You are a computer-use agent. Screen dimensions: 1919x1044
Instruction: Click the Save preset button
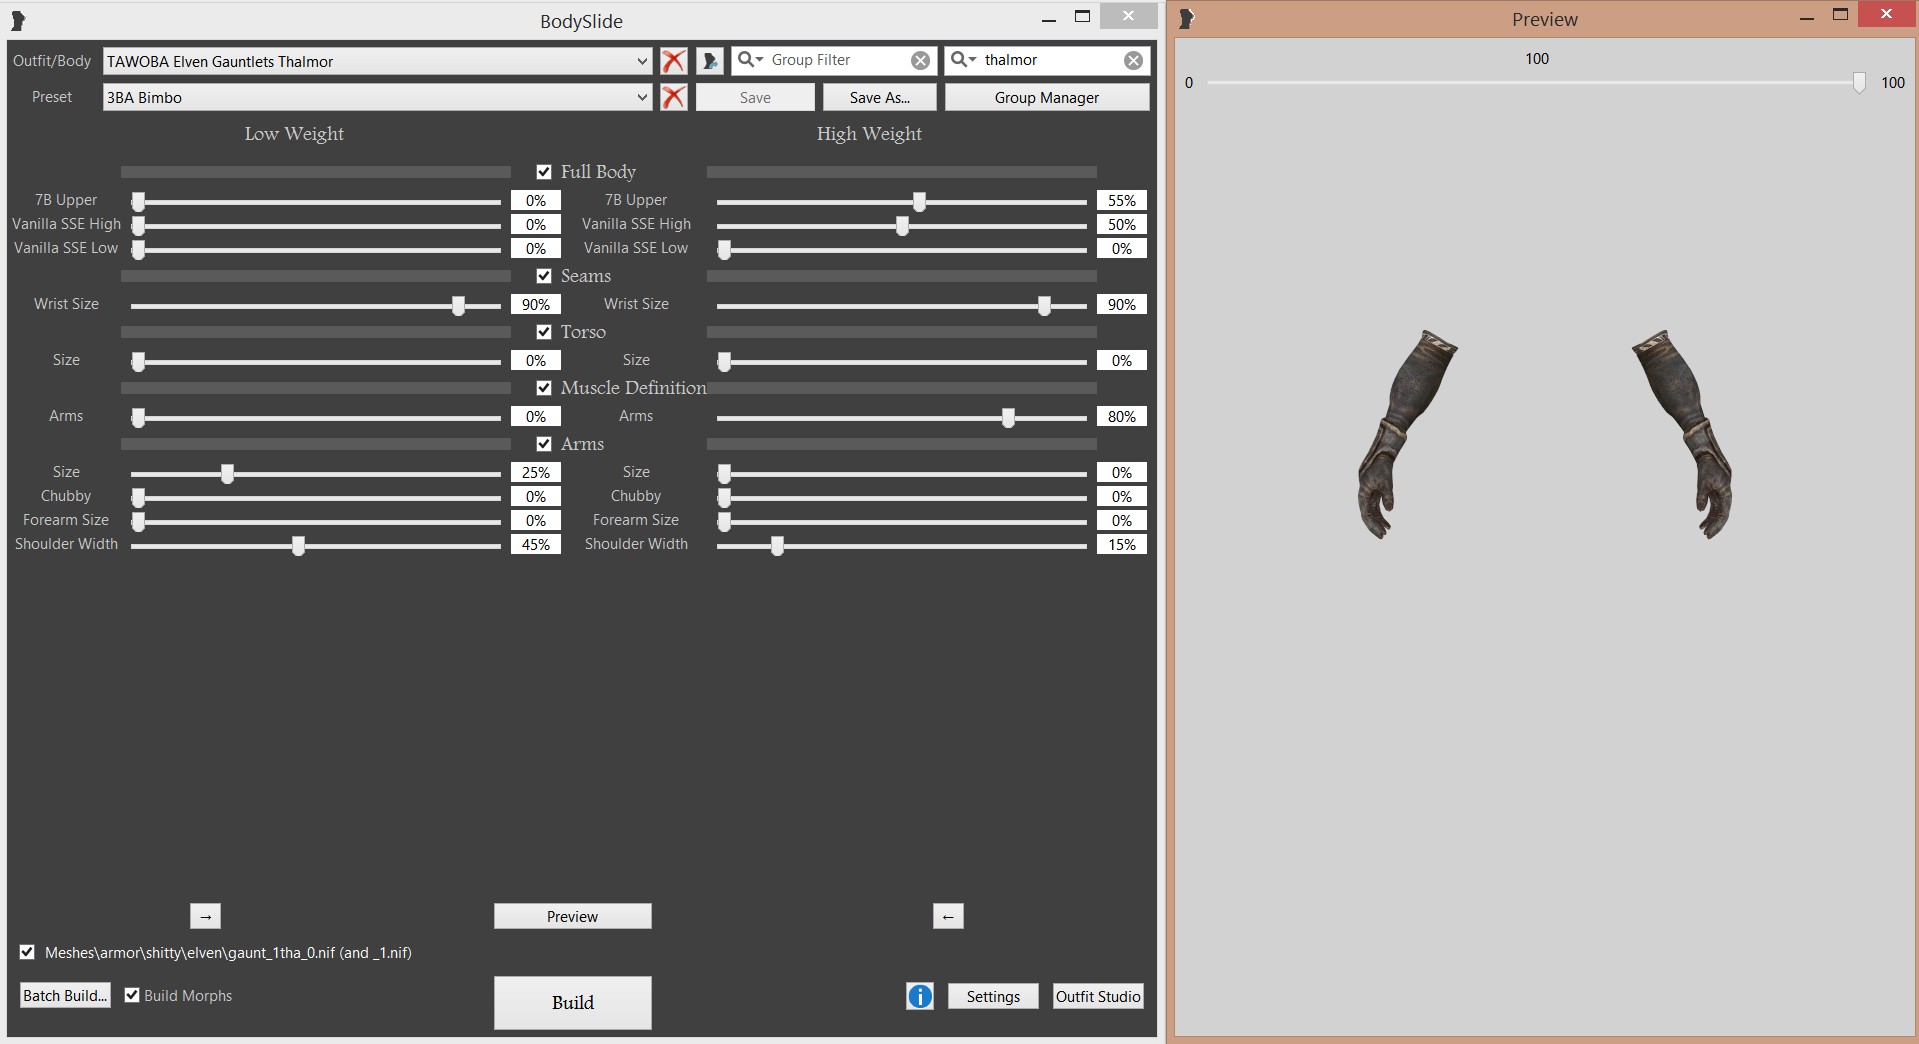click(x=755, y=97)
